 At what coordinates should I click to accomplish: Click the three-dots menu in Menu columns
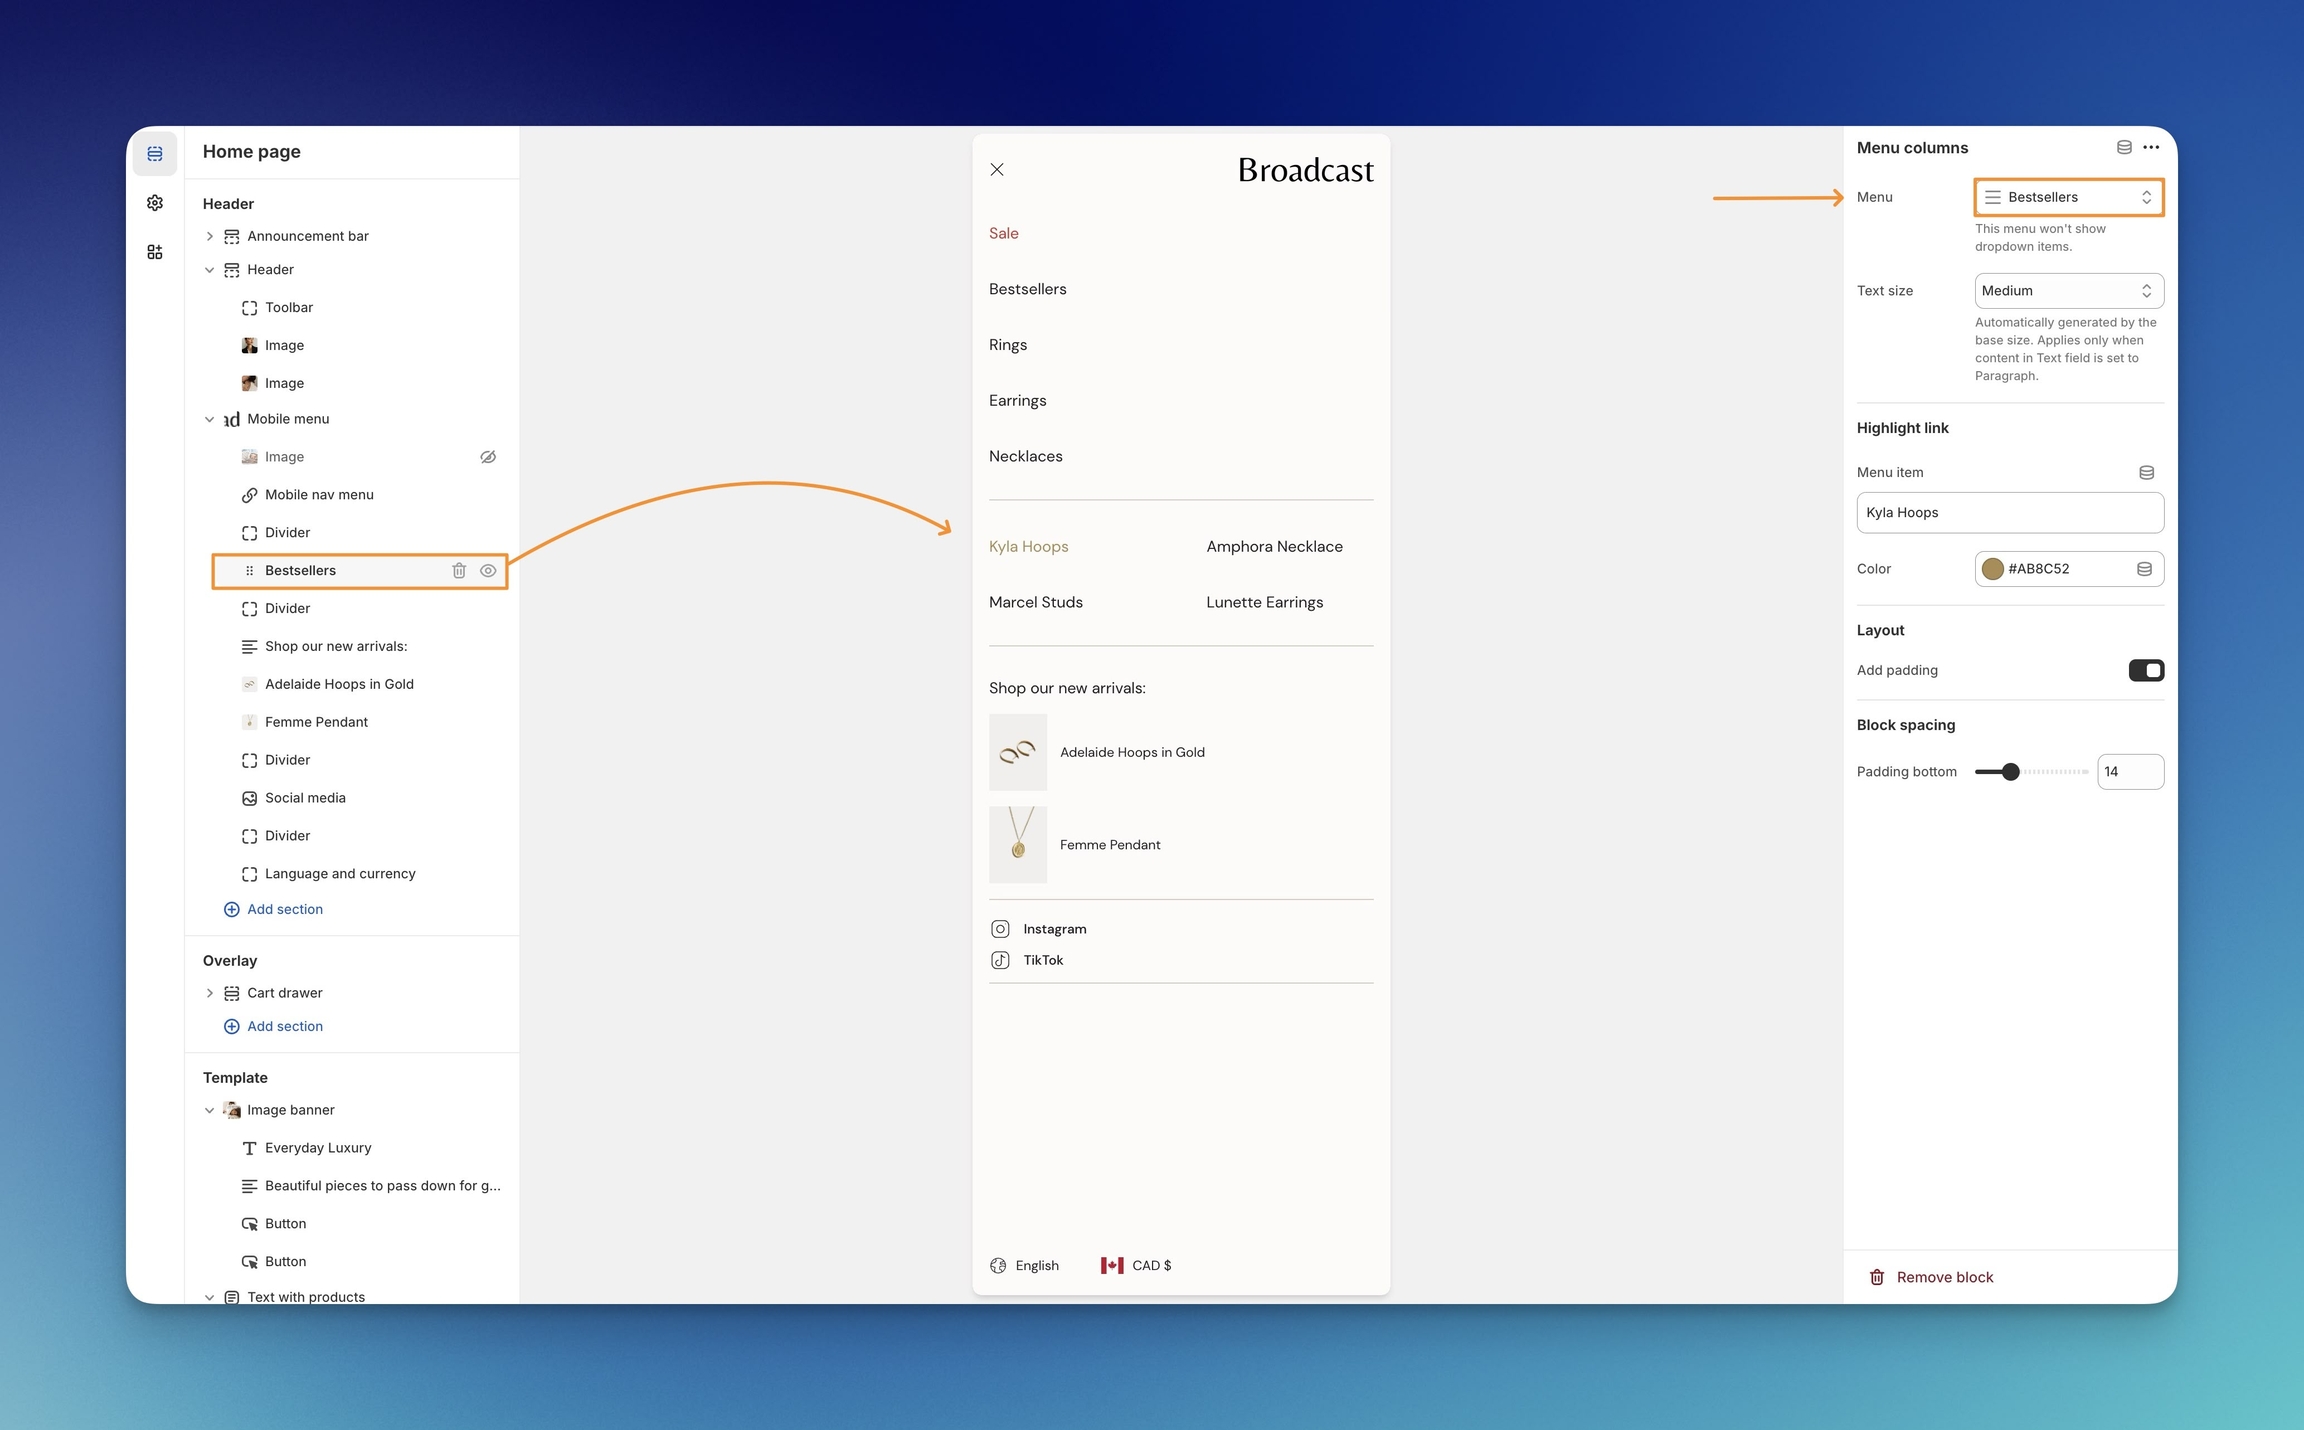pyautogui.click(x=2151, y=147)
